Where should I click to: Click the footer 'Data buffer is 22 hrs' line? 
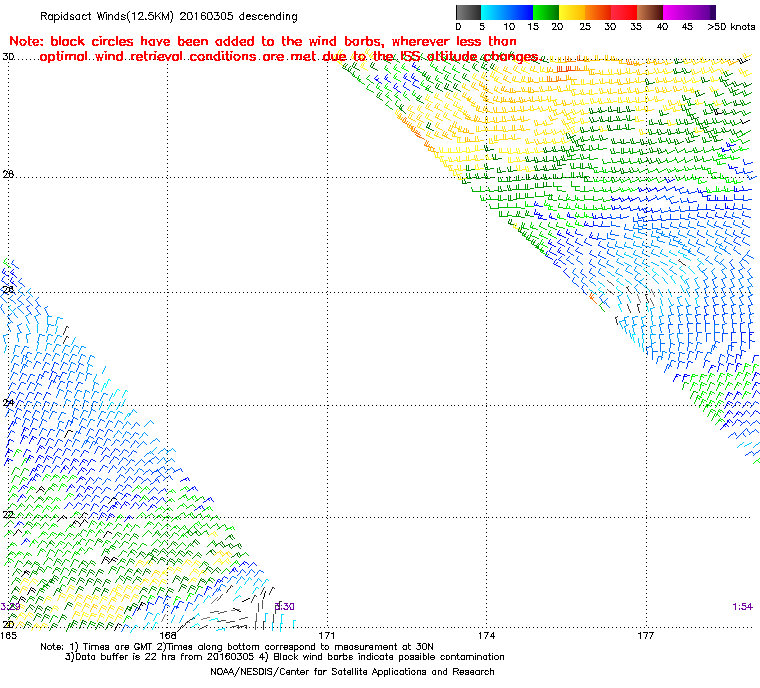[285, 657]
